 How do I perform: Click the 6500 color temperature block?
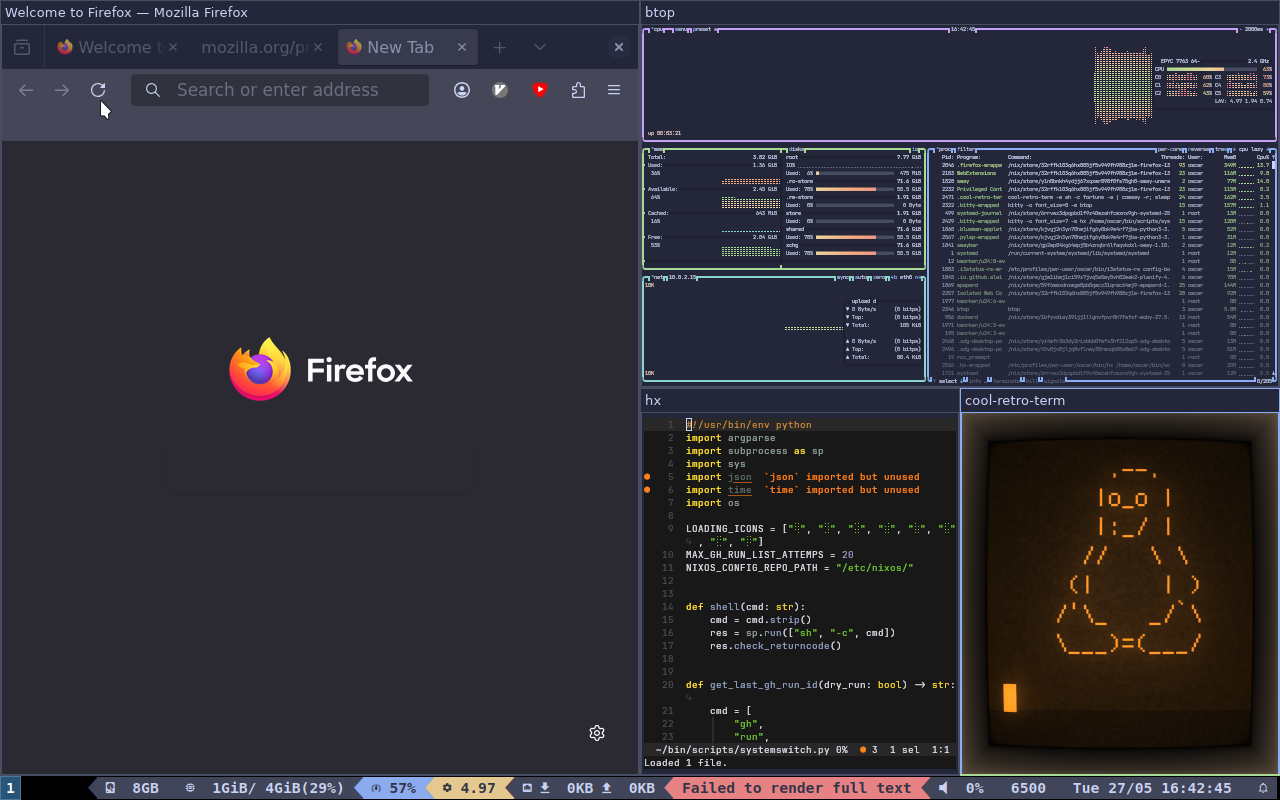tap(1028, 788)
